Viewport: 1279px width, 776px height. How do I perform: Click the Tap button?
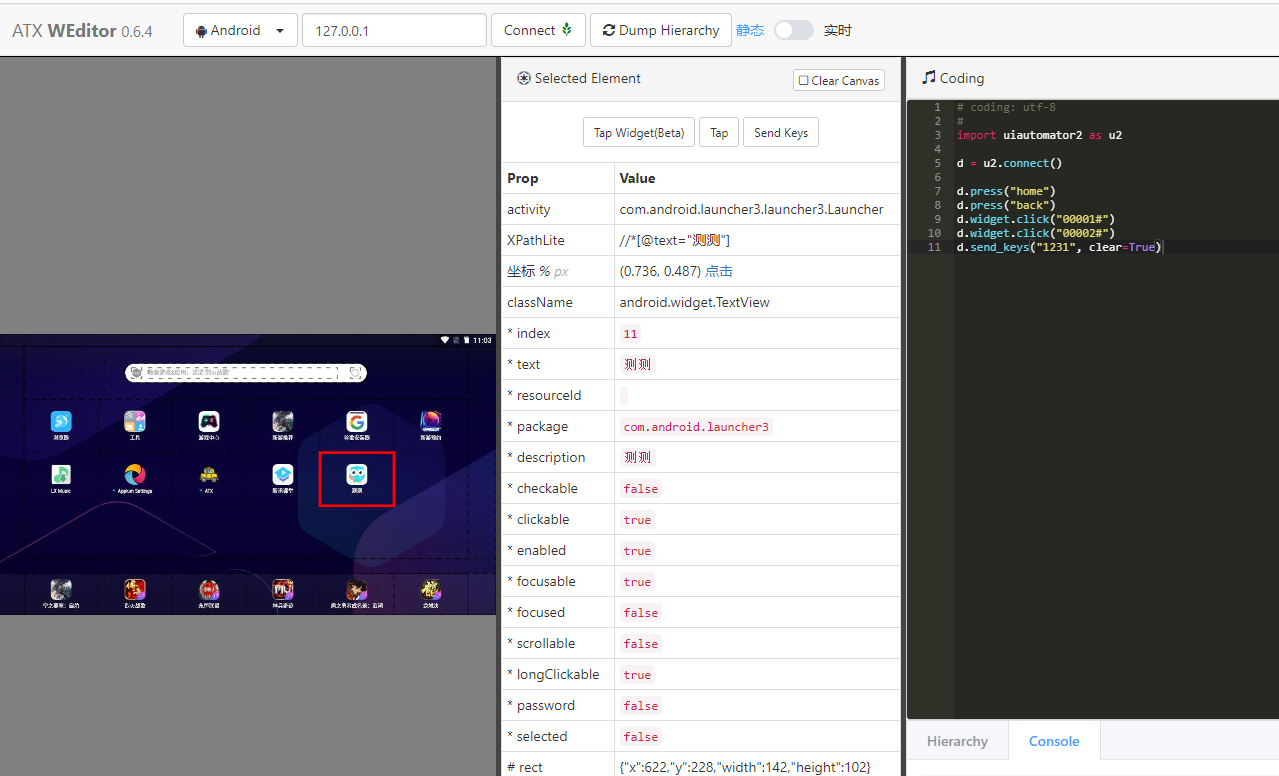(719, 132)
